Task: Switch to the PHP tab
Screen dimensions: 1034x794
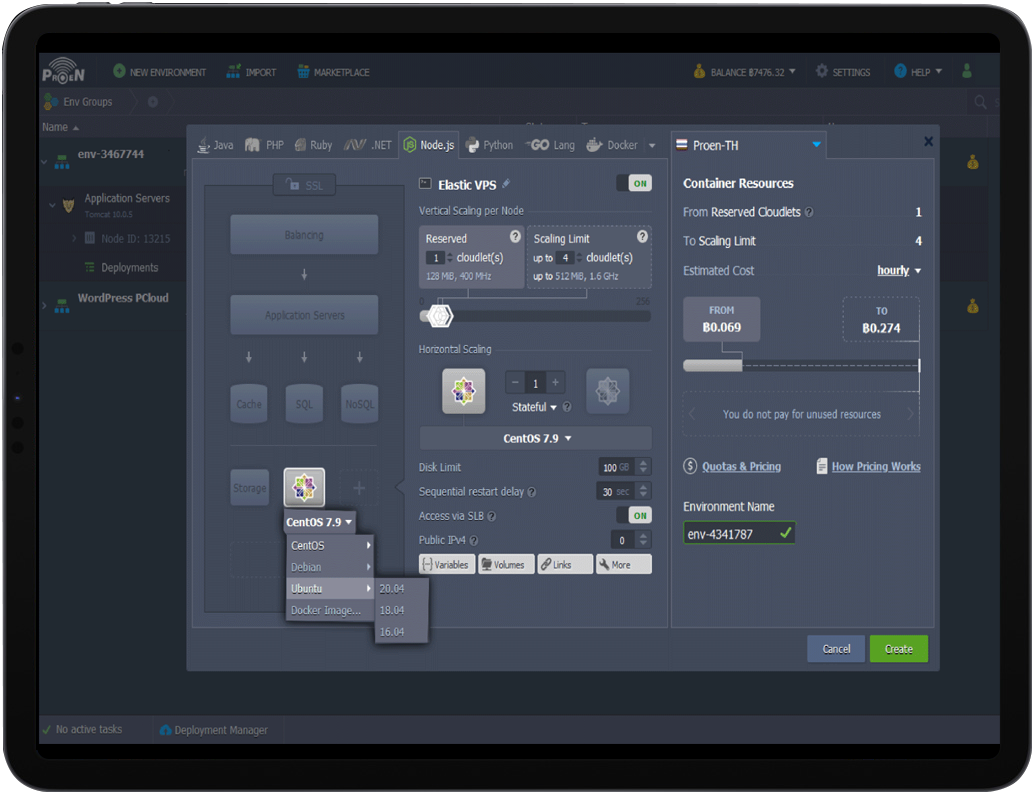Action: coord(264,145)
